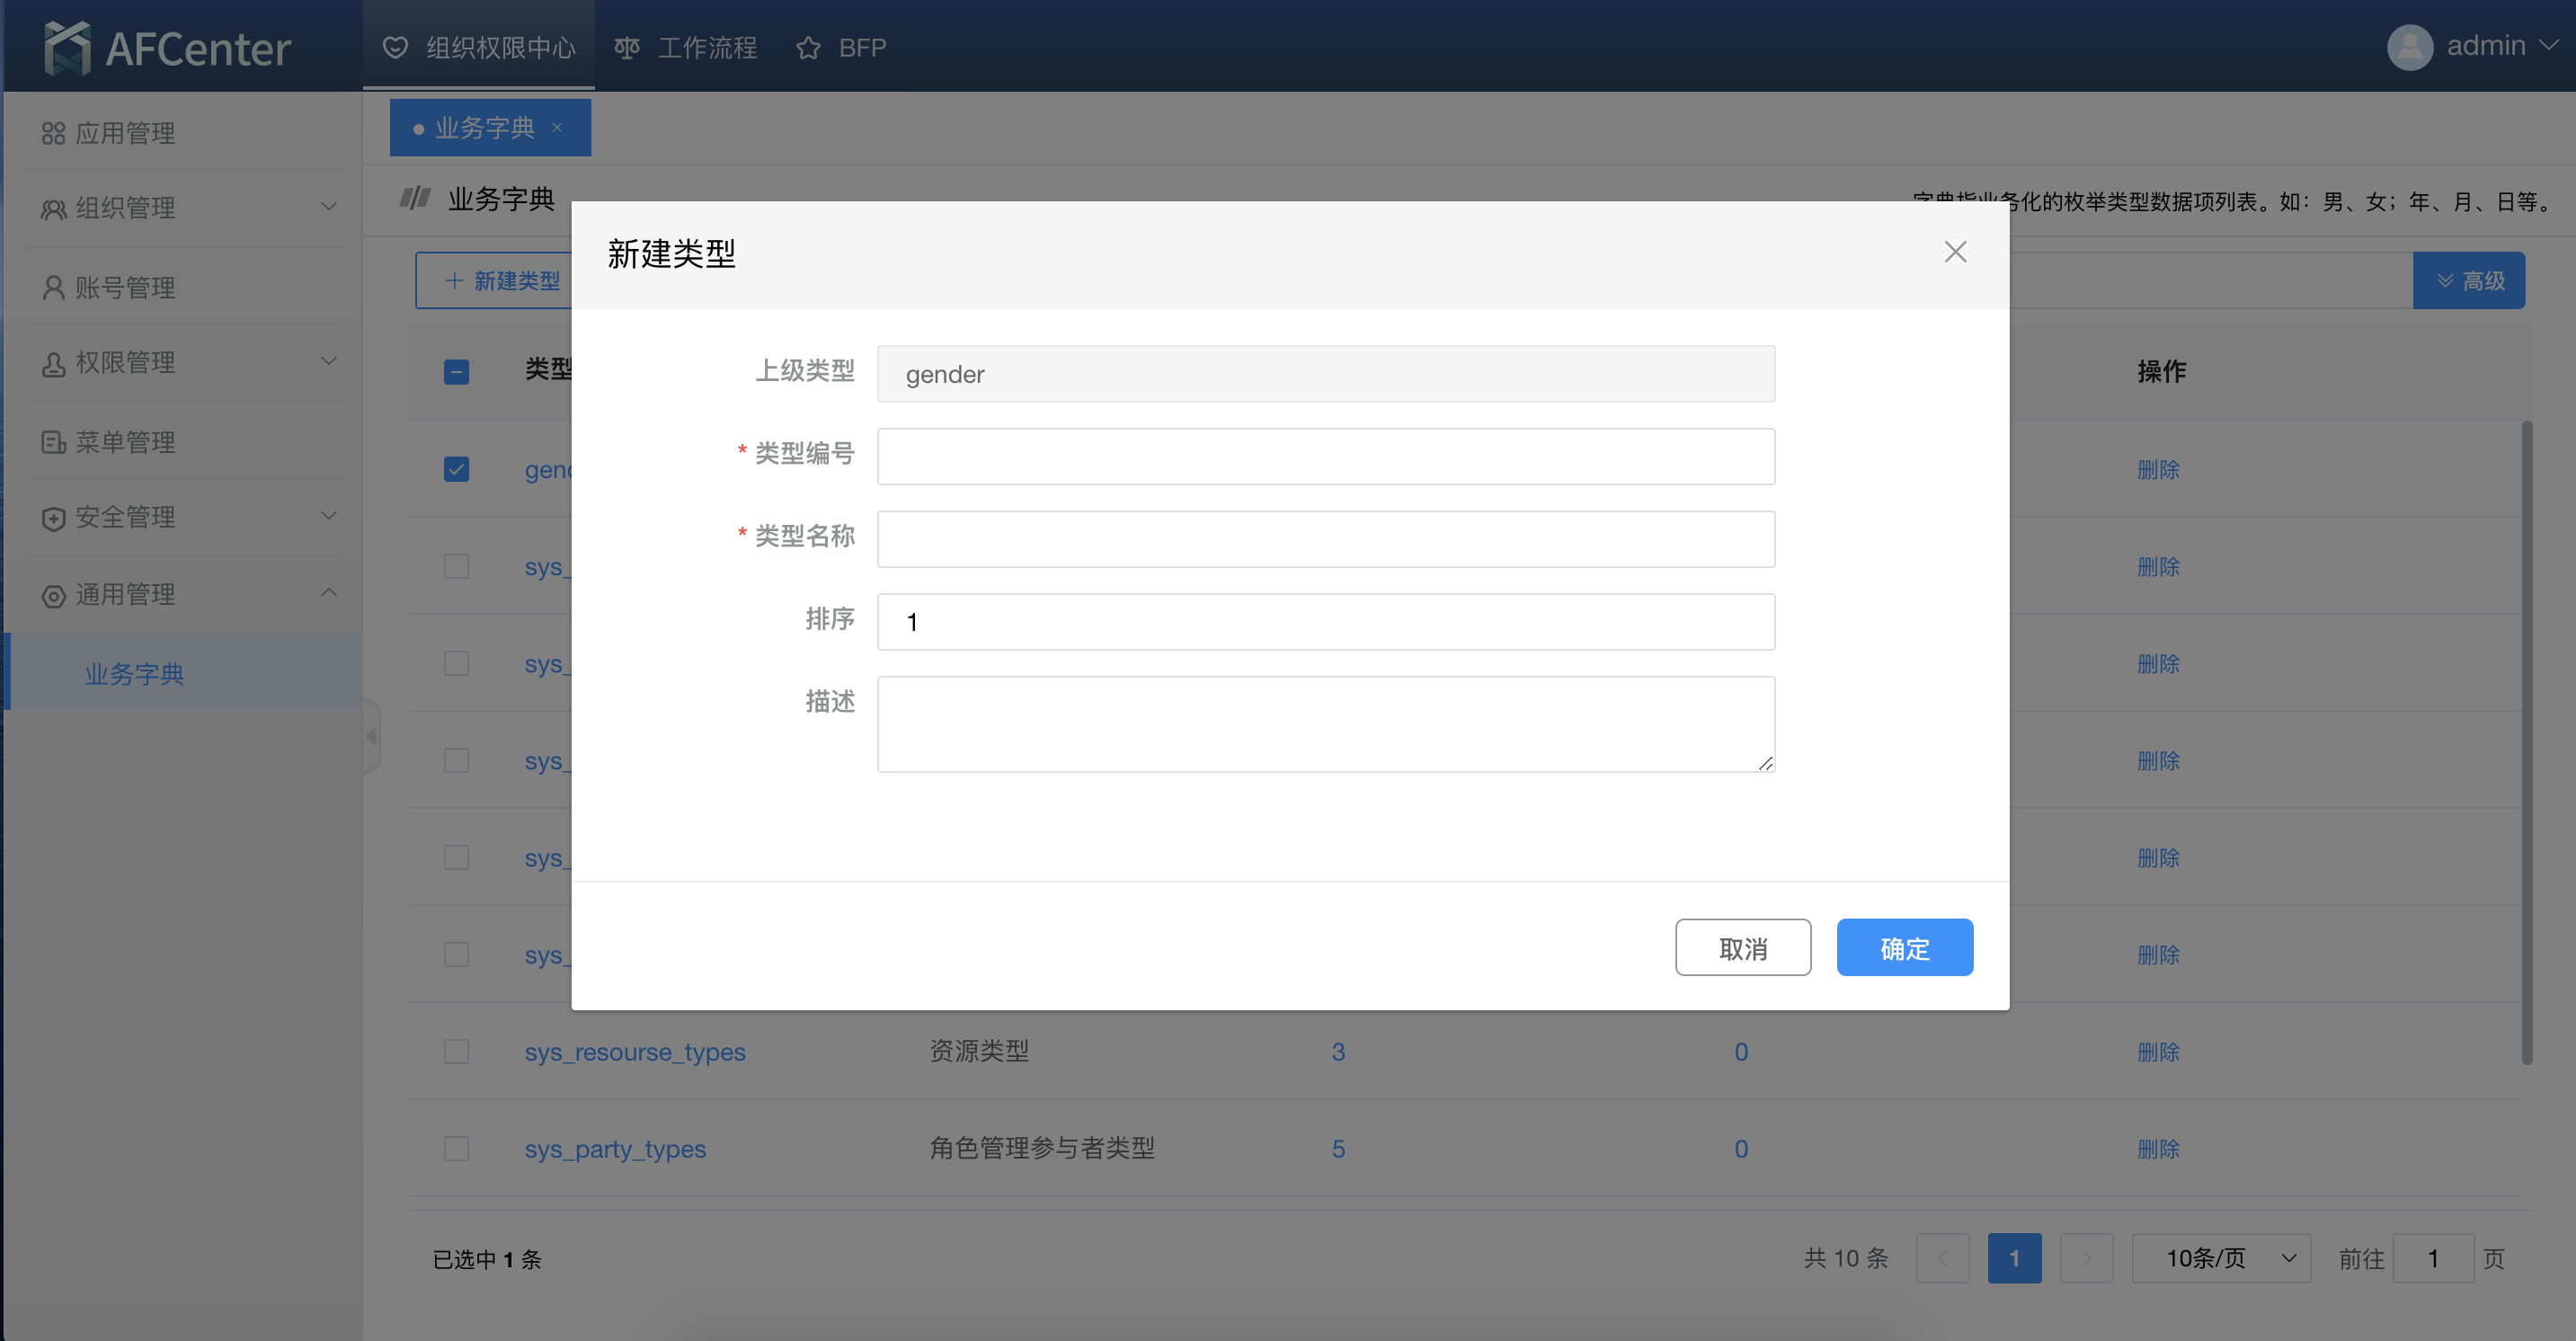This screenshot has width=2576, height=1341.
Task: Click the 新建类型 button
Action: 495,281
